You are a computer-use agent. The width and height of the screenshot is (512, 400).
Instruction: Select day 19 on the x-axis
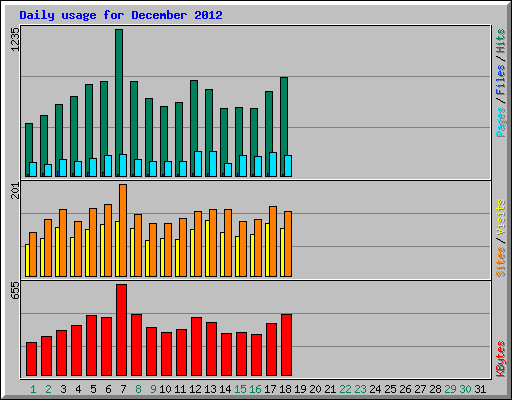tap(300, 389)
